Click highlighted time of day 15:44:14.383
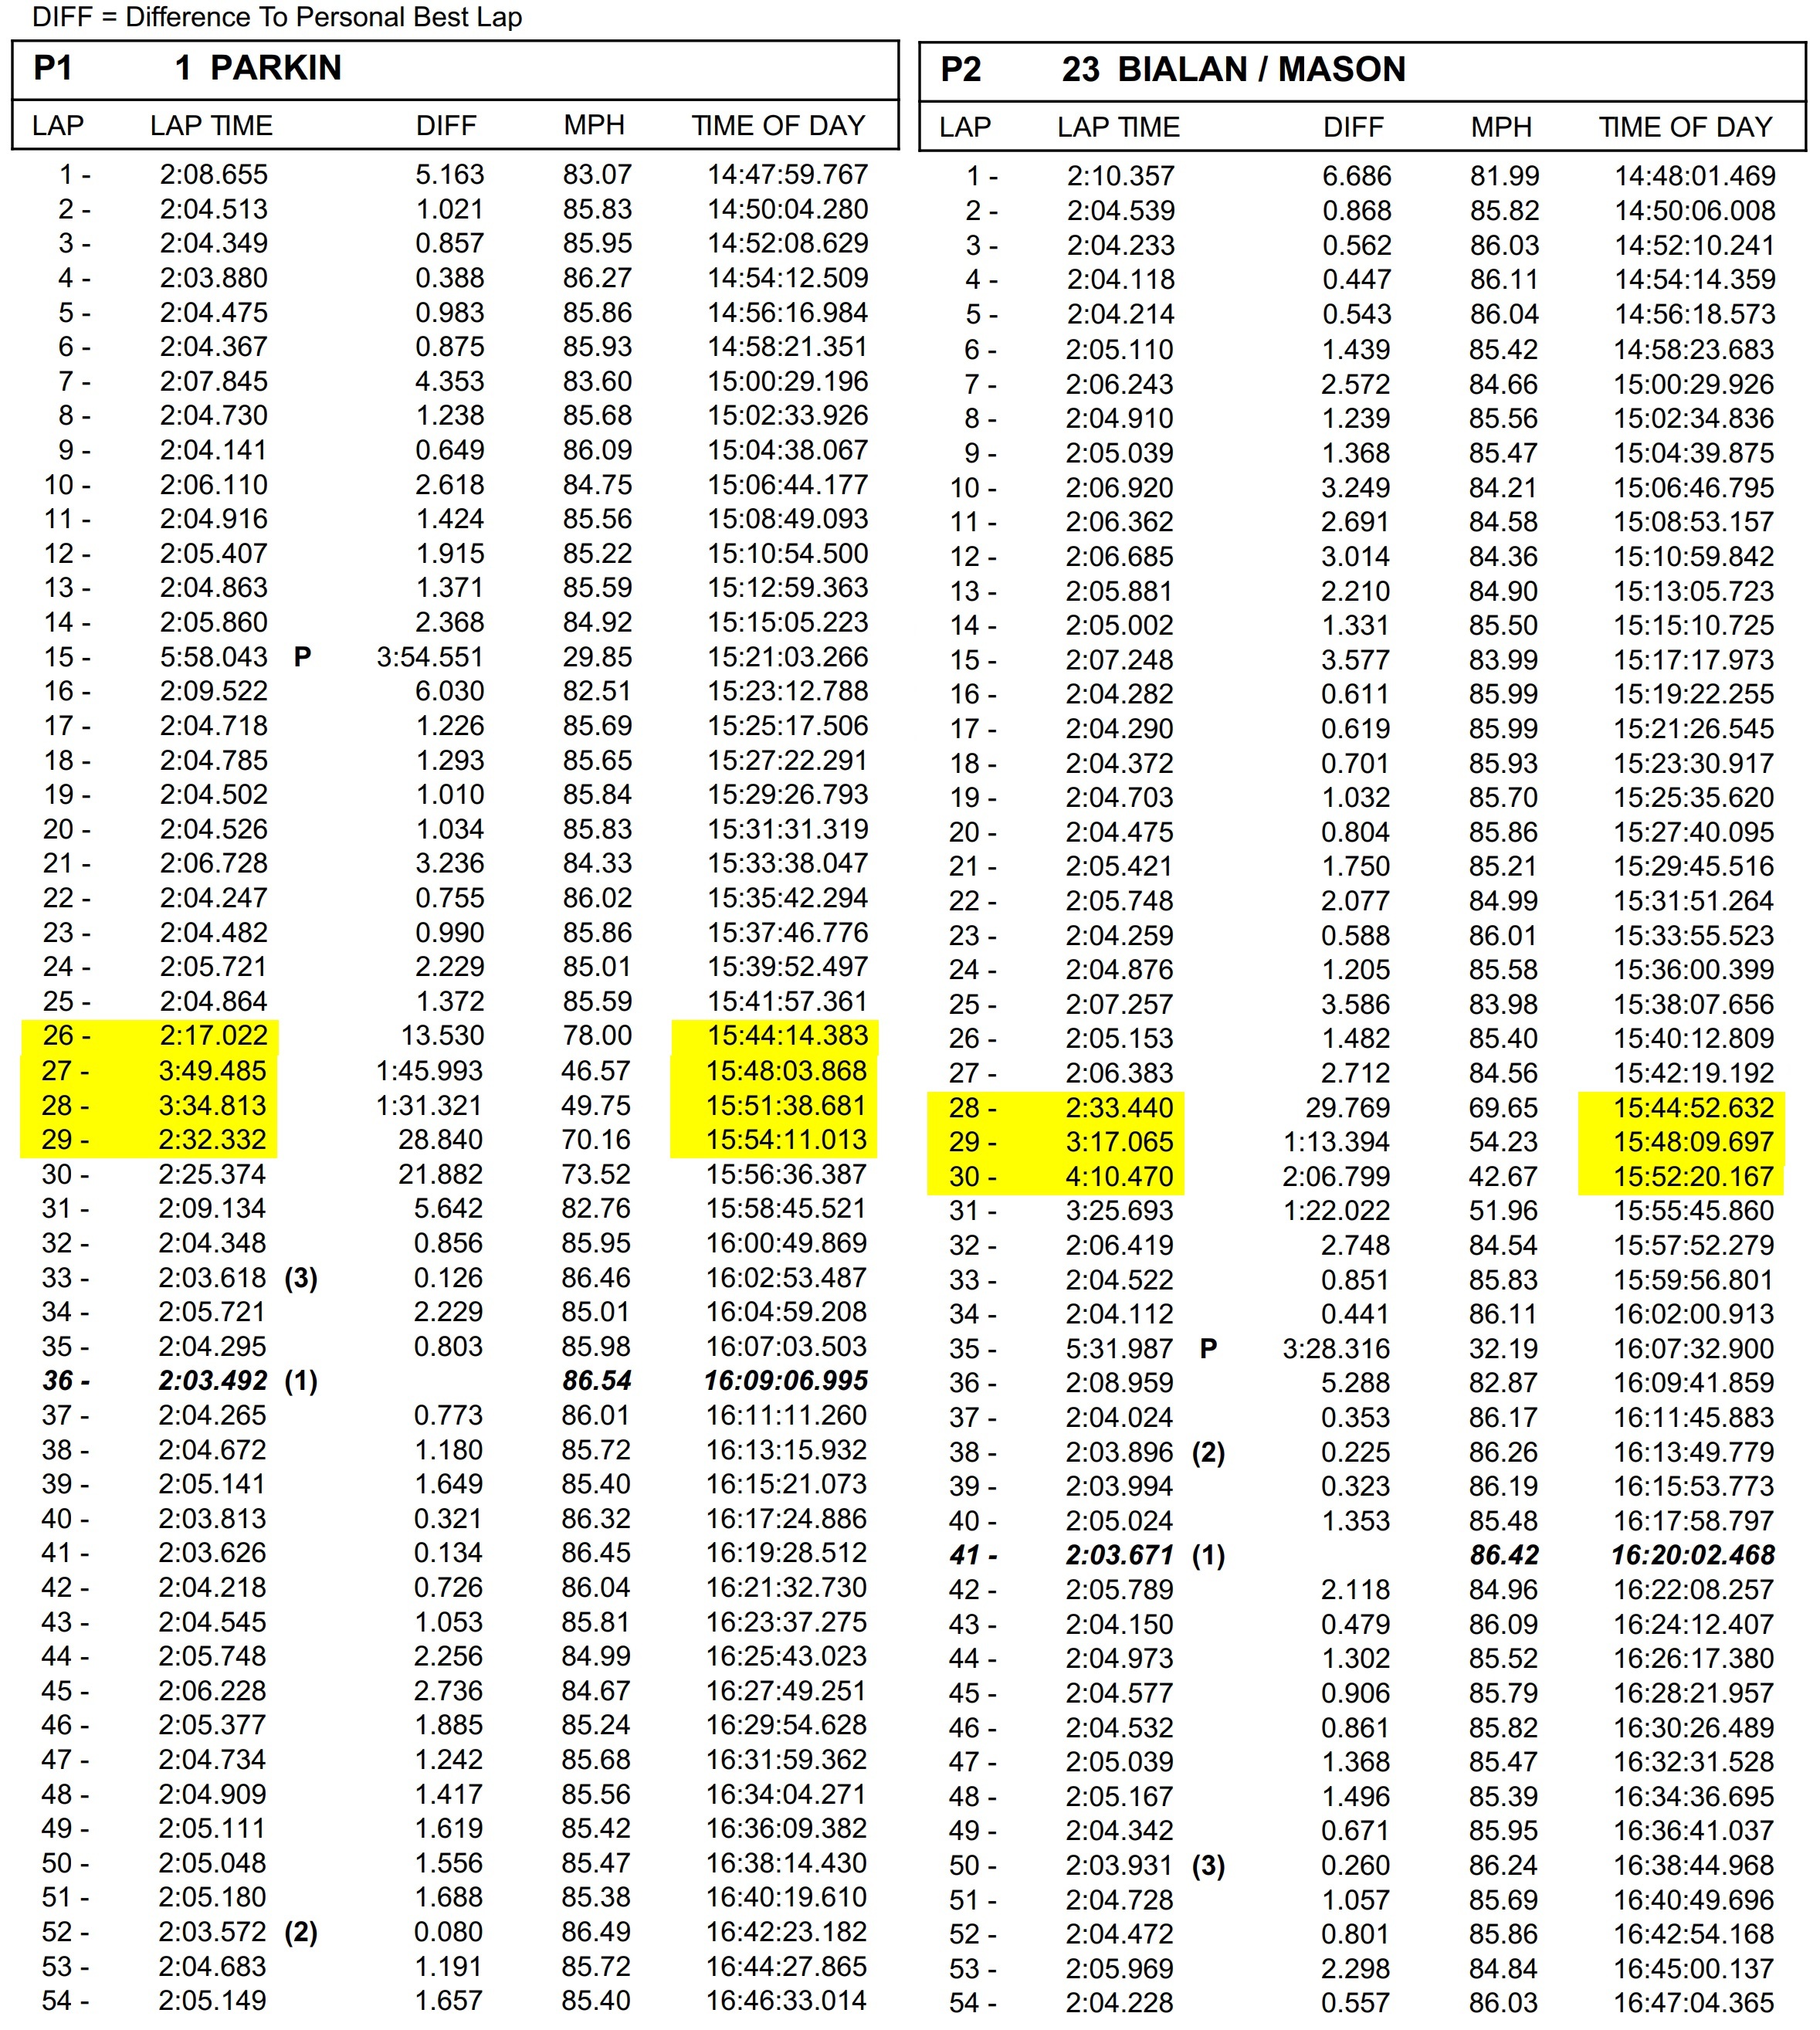The height and width of the screenshot is (2030, 1820). point(787,1036)
